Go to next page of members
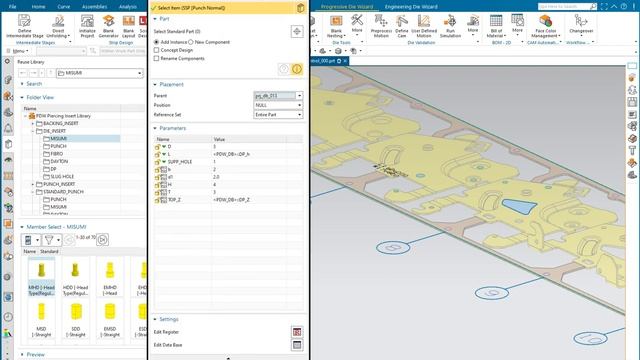This screenshot has height=360, width=640. 102,240
